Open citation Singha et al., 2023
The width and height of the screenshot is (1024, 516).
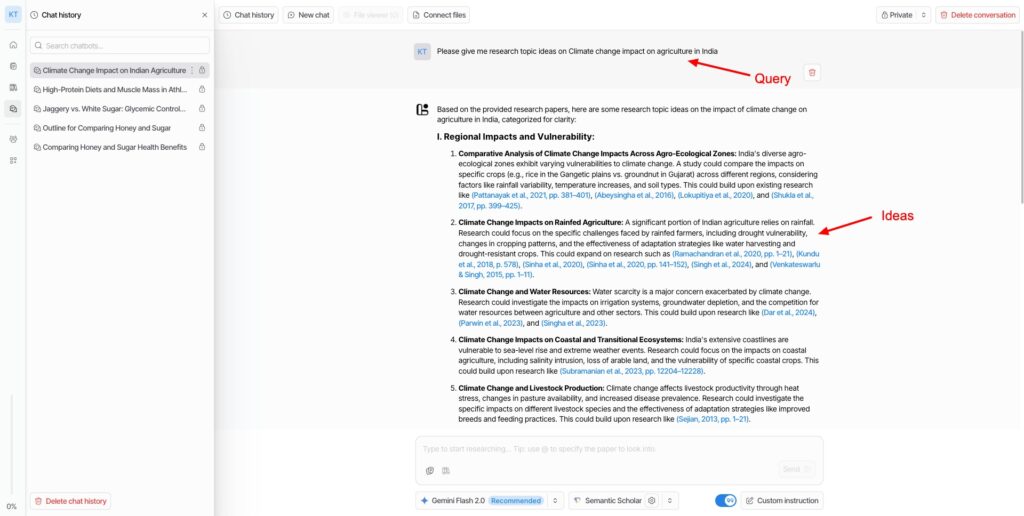tap(573, 323)
